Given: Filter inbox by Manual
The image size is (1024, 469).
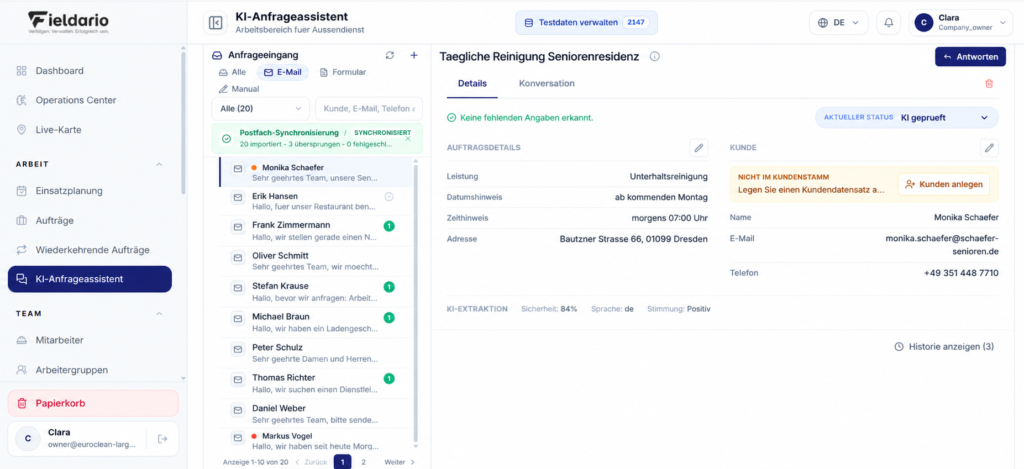Looking at the screenshot, I should click(238, 89).
